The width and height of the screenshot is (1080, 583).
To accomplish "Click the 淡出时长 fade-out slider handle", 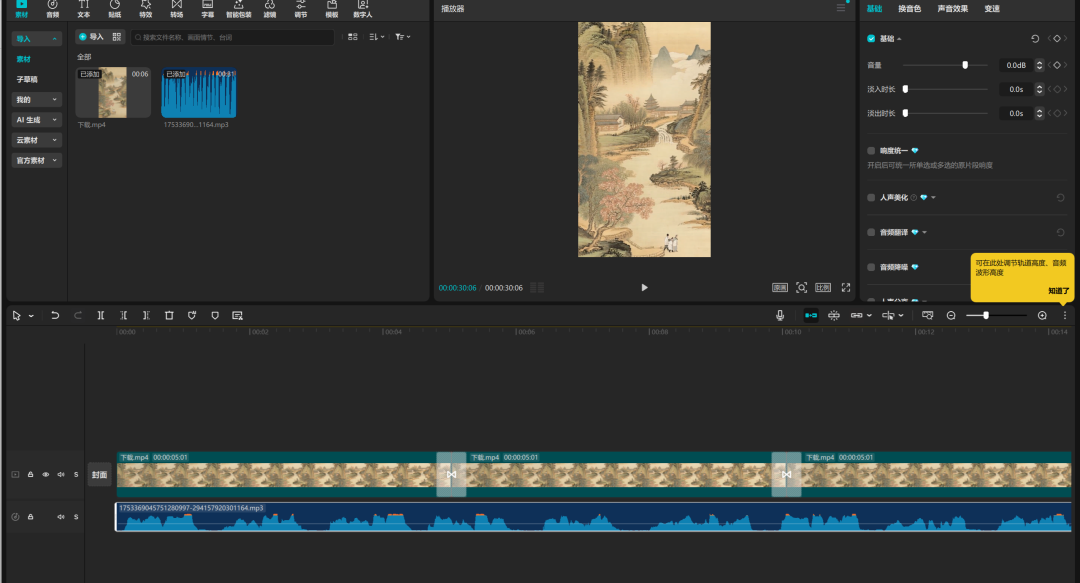I will tap(905, 113).
